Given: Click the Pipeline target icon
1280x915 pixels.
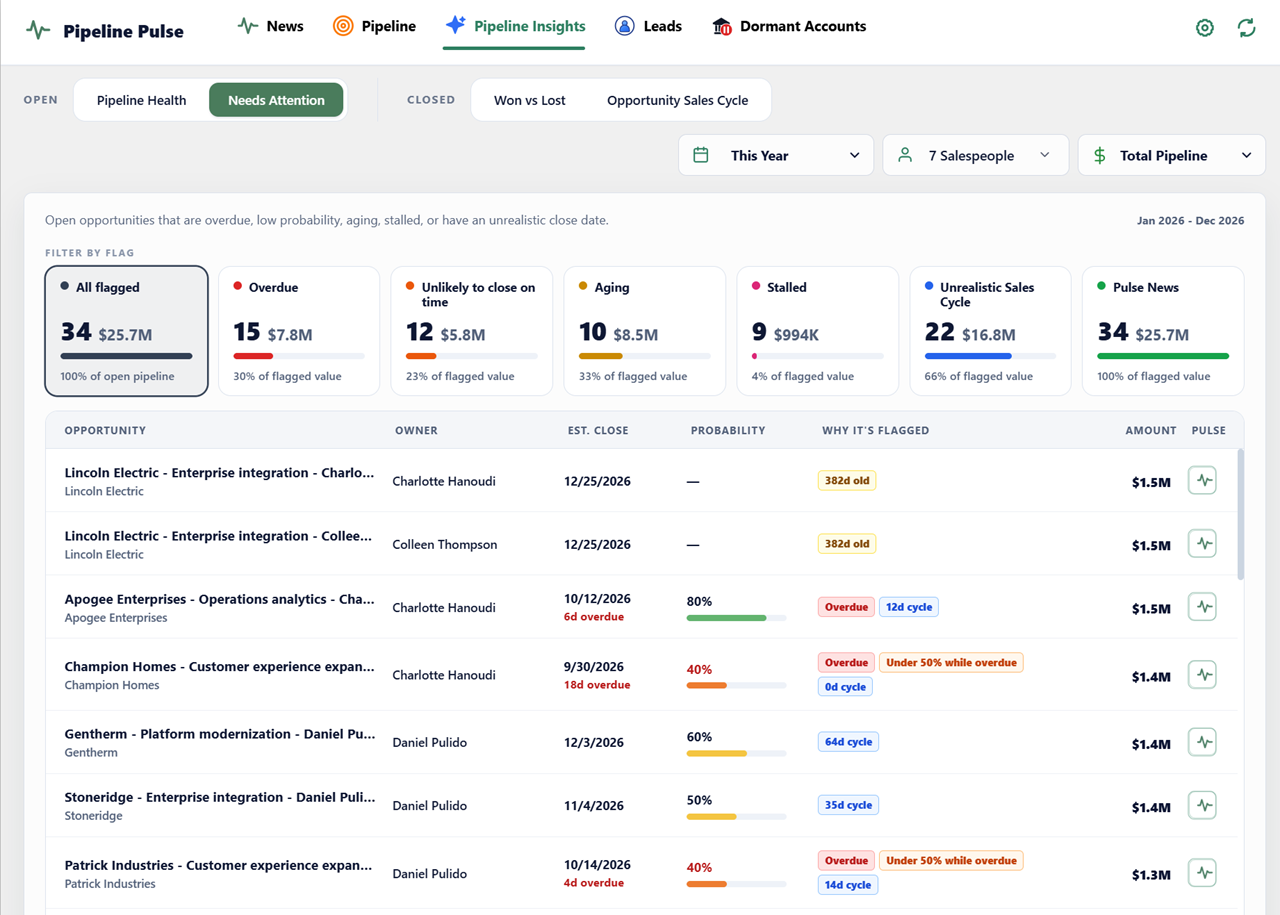Looking at the screenshot, I should point(343,26).
